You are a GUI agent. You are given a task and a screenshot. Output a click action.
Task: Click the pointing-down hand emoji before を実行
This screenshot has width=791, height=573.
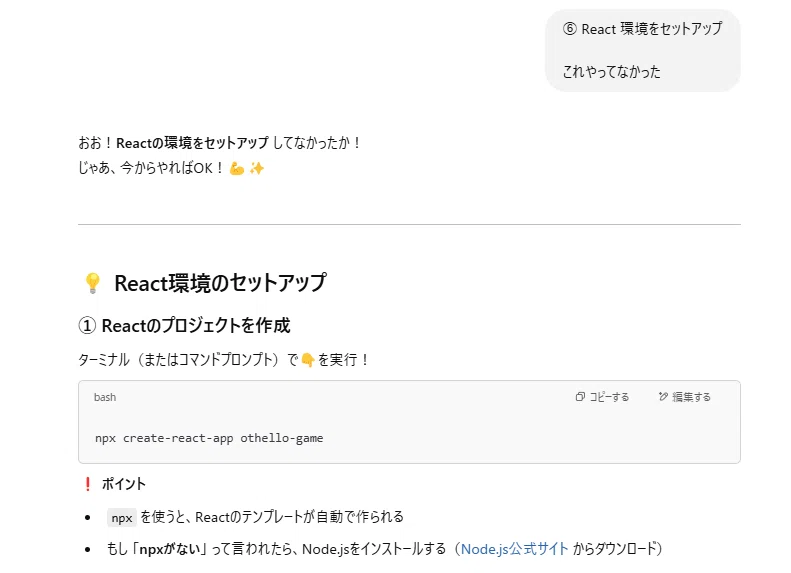pyautogui.click(x=308, y=360)
